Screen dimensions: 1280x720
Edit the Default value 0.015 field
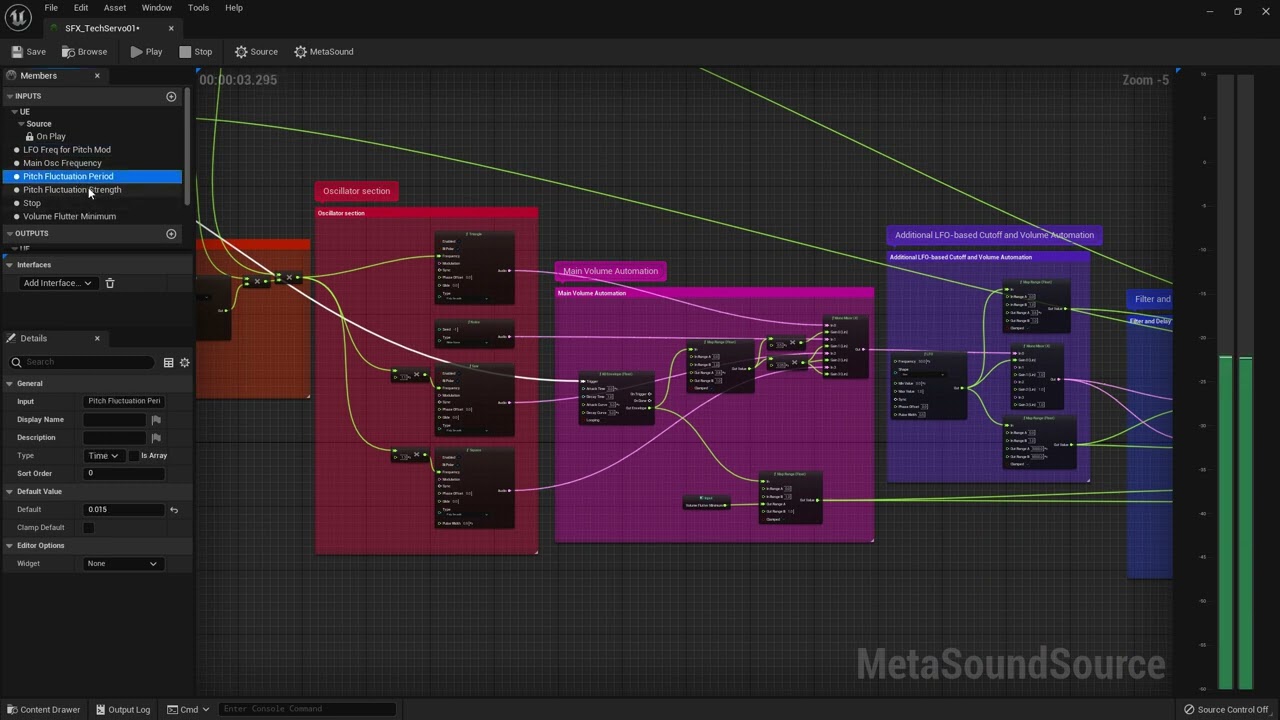click(124, 510)
